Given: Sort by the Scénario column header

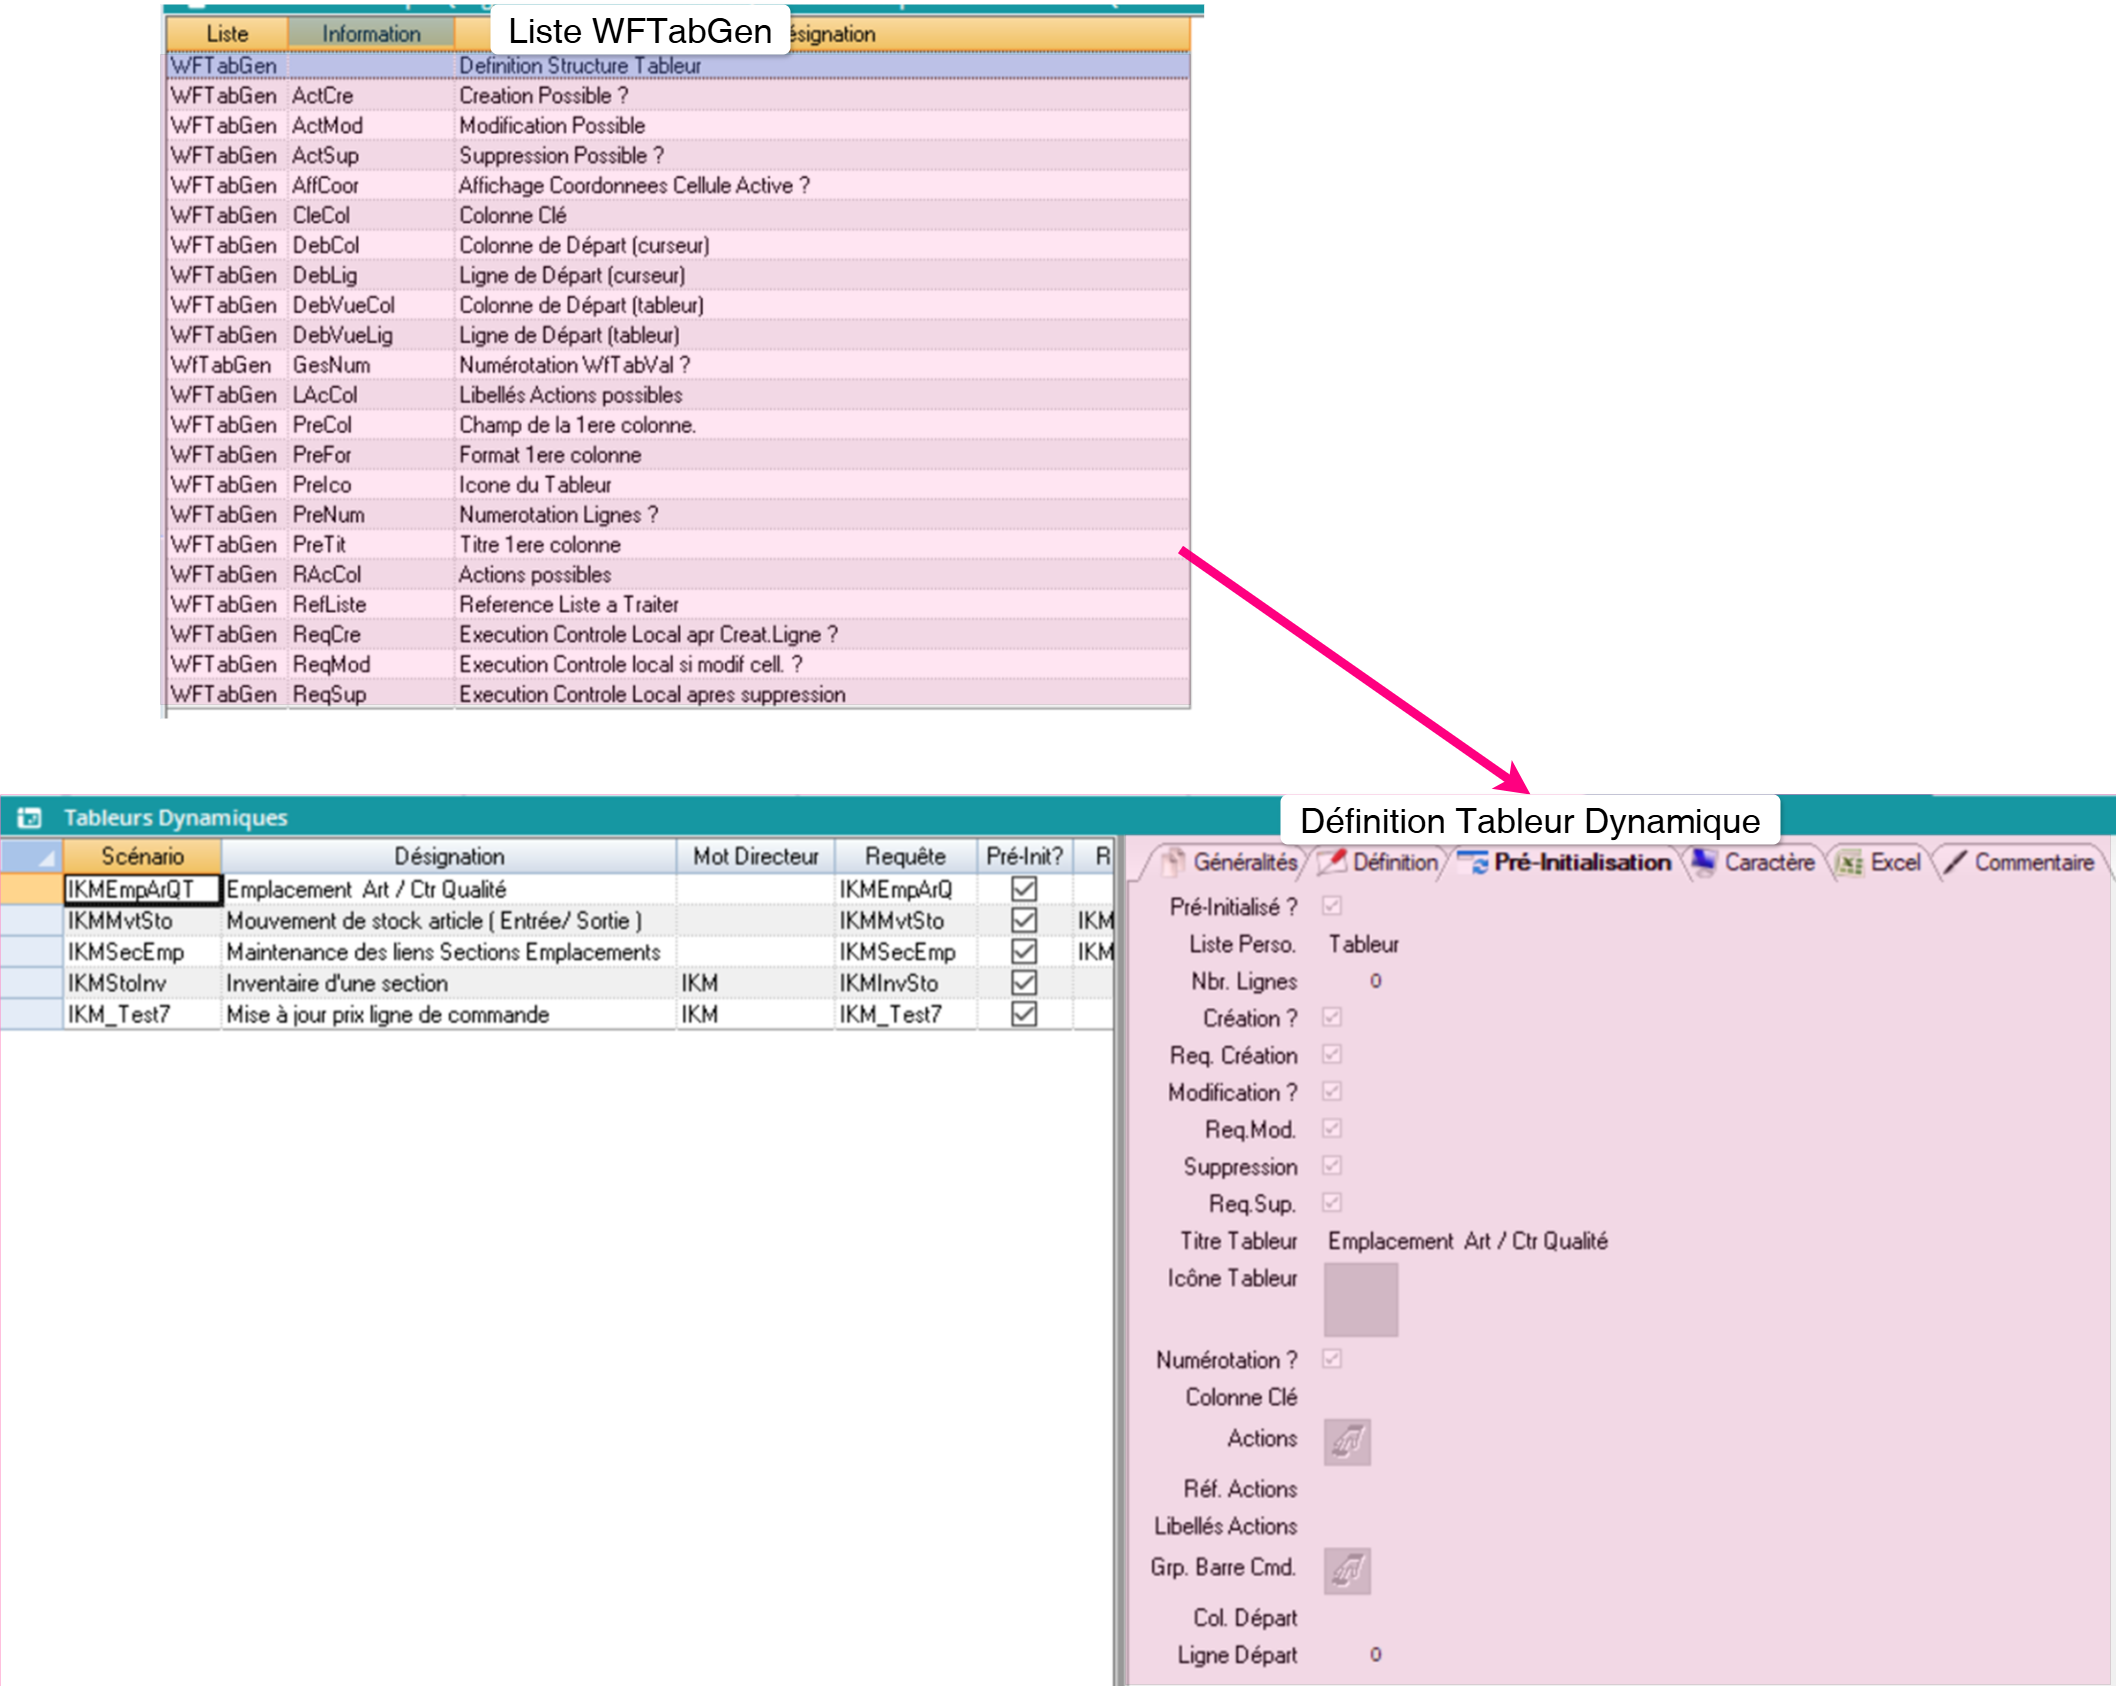Looking at the screenshot, I should pos(142,857).
